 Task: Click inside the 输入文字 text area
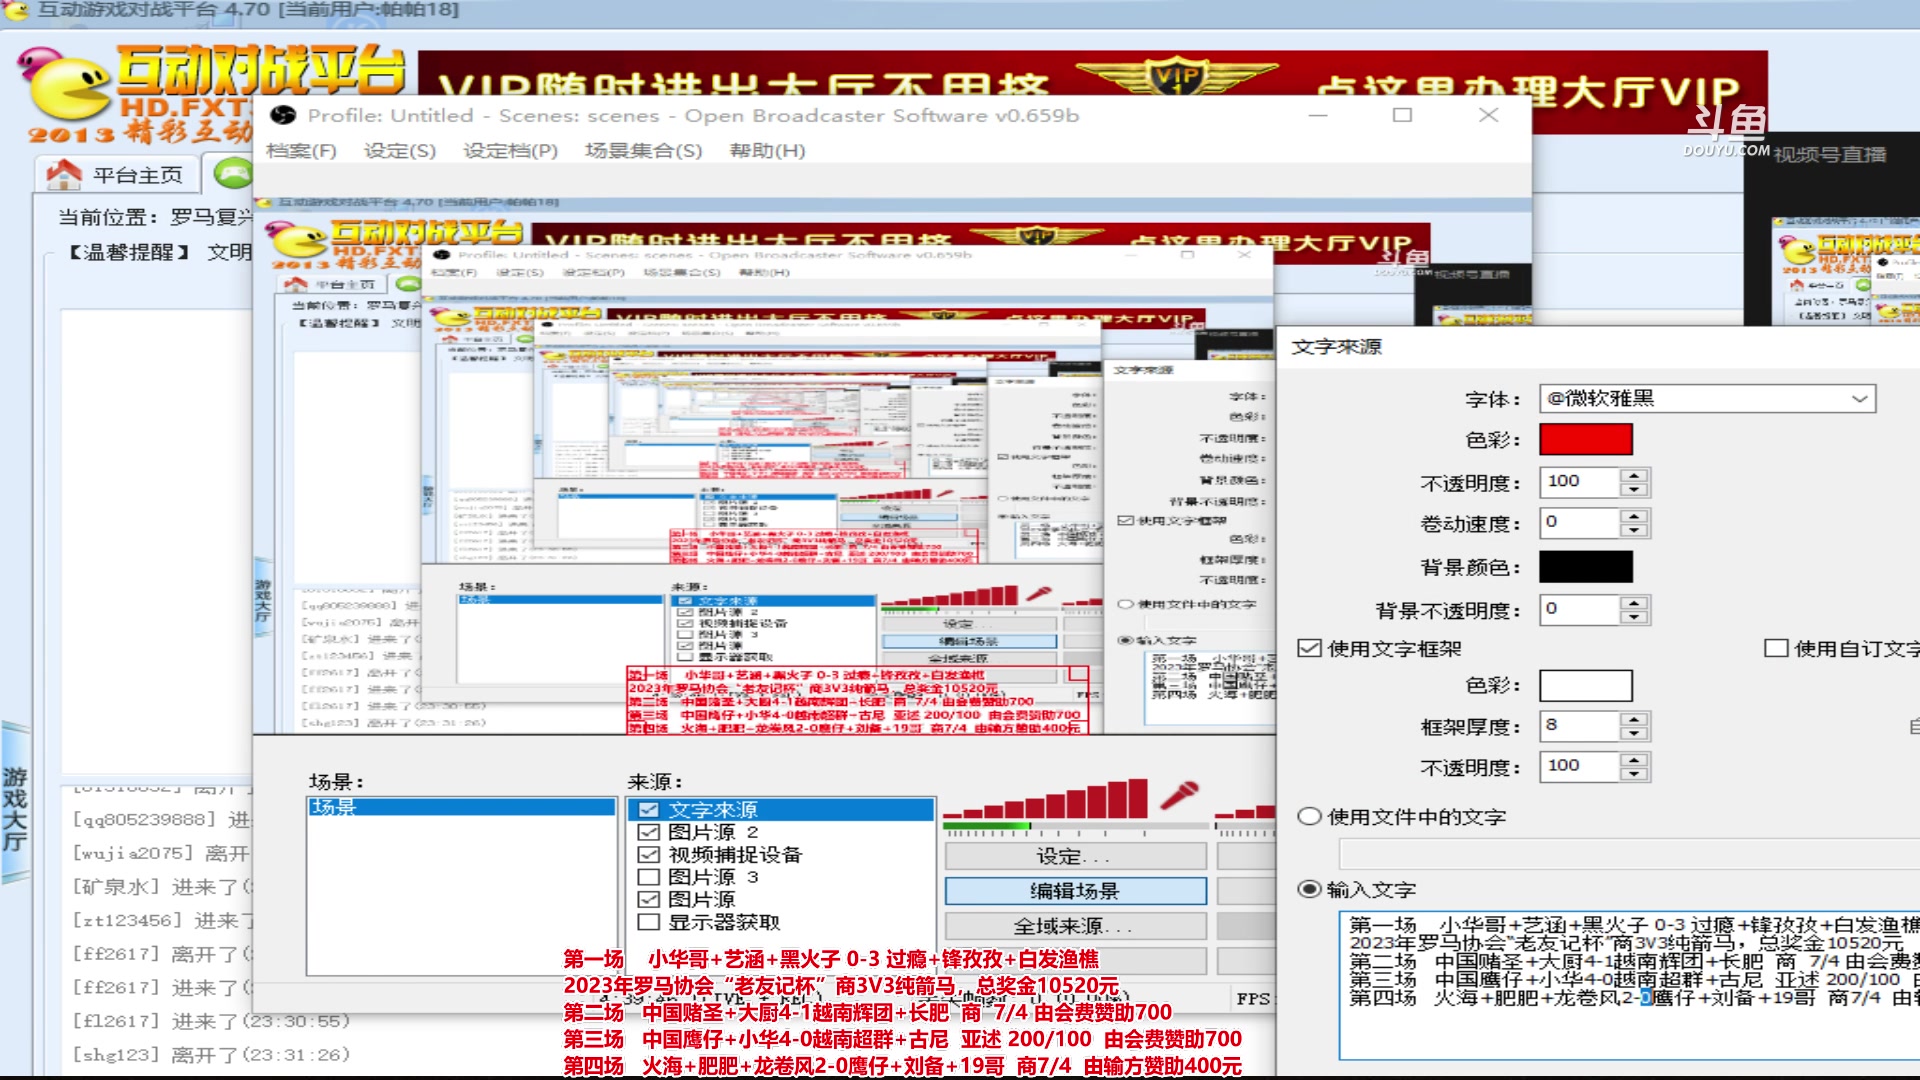(1630, 985)
